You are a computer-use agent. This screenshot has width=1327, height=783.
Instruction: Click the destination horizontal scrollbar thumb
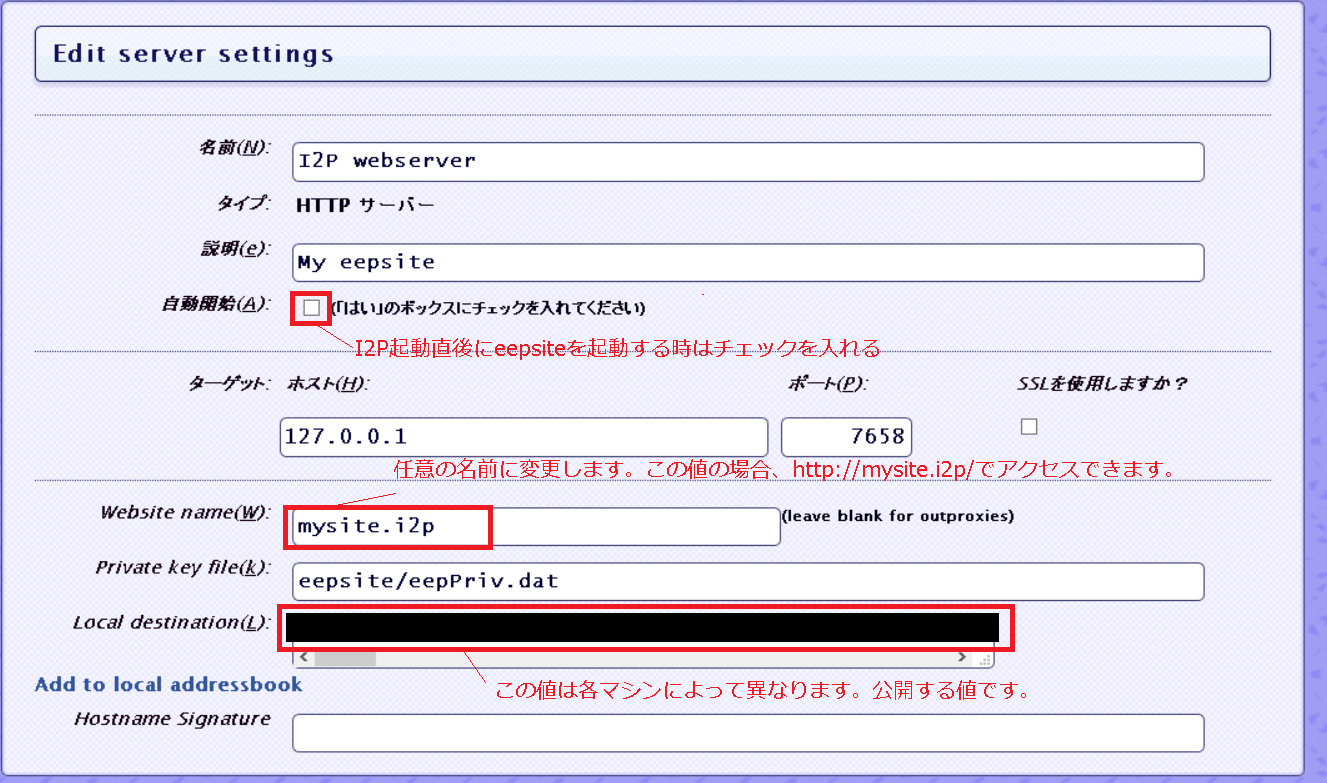(345, 658)
